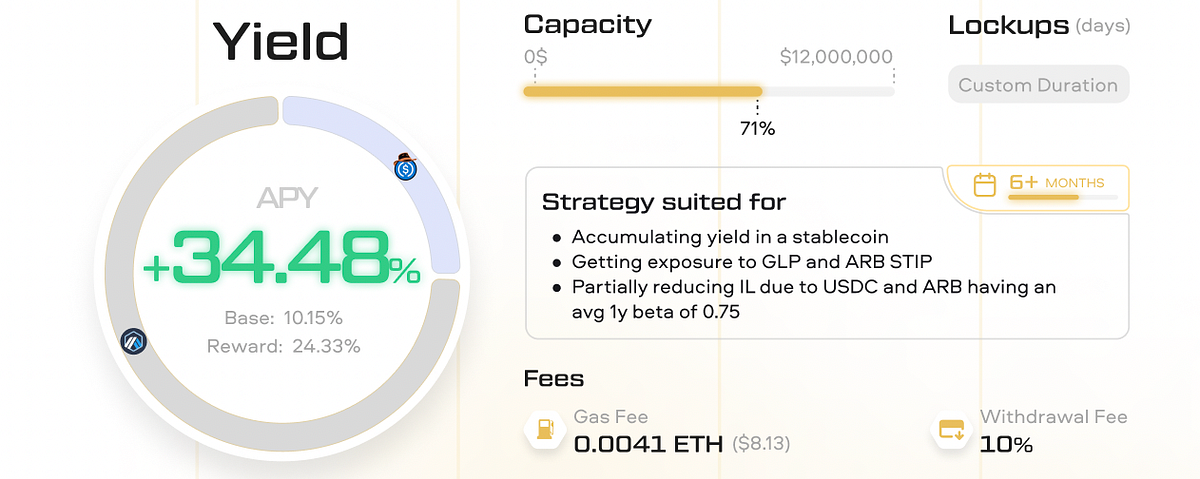Click the calendar icon beside 6+ months
Screen dimensions: 1200x479
(x=985, y=185)
